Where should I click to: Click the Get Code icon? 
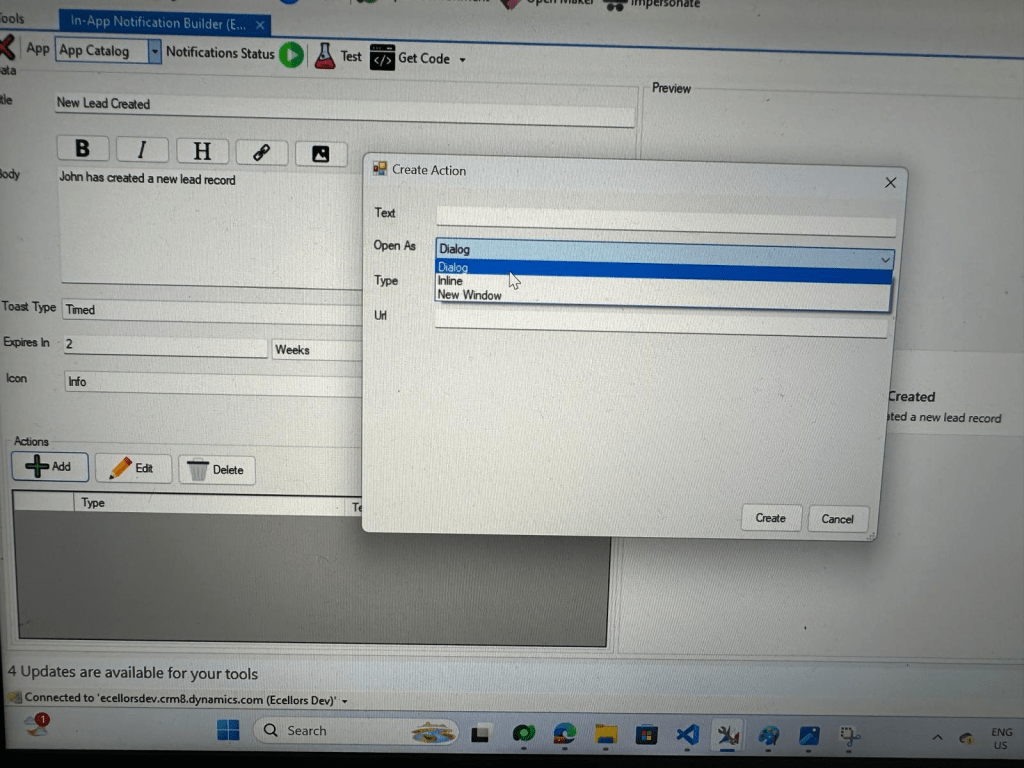tap(382, 58)
